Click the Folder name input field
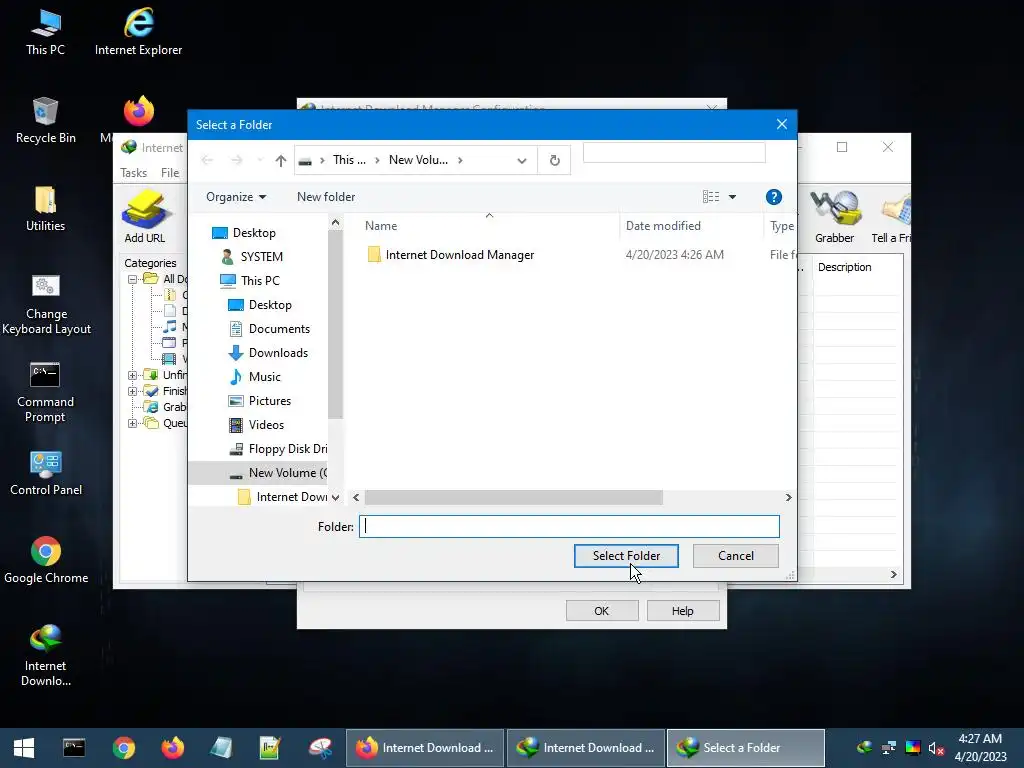1024x768 pixels. click(x=569, y=526)
